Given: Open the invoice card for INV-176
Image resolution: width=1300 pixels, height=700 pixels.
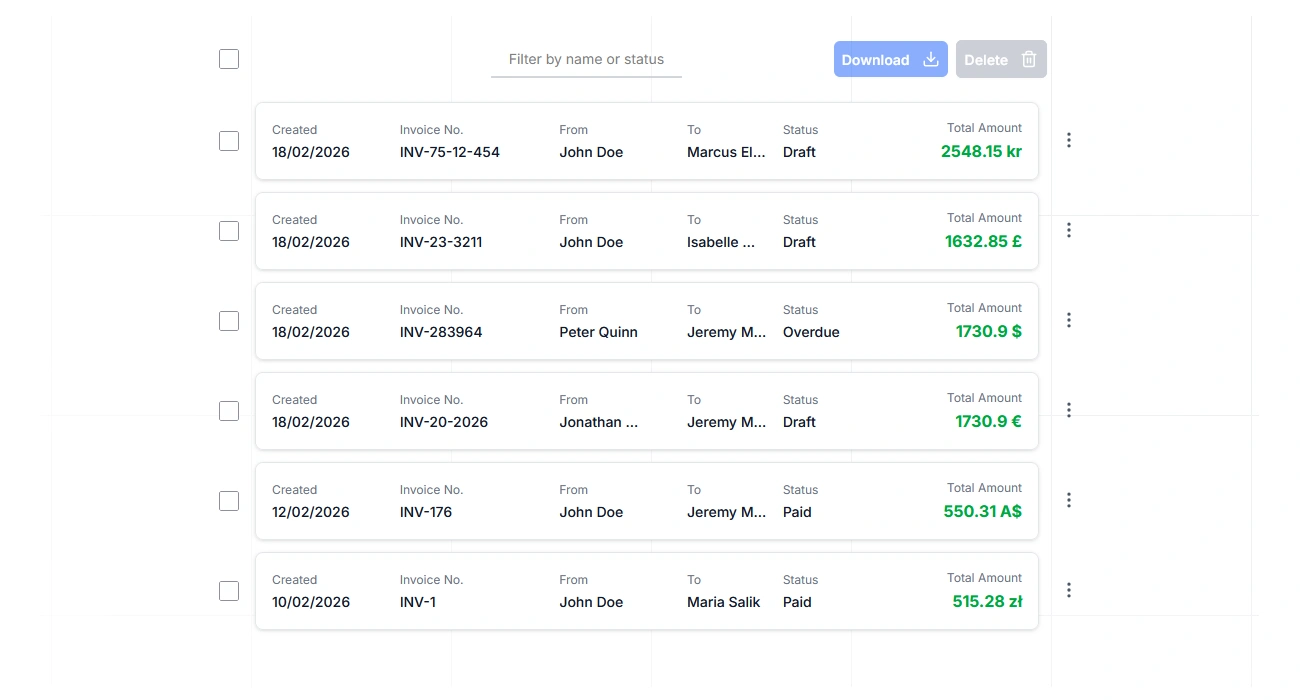Looking at the screenshot, I should 647,500.
